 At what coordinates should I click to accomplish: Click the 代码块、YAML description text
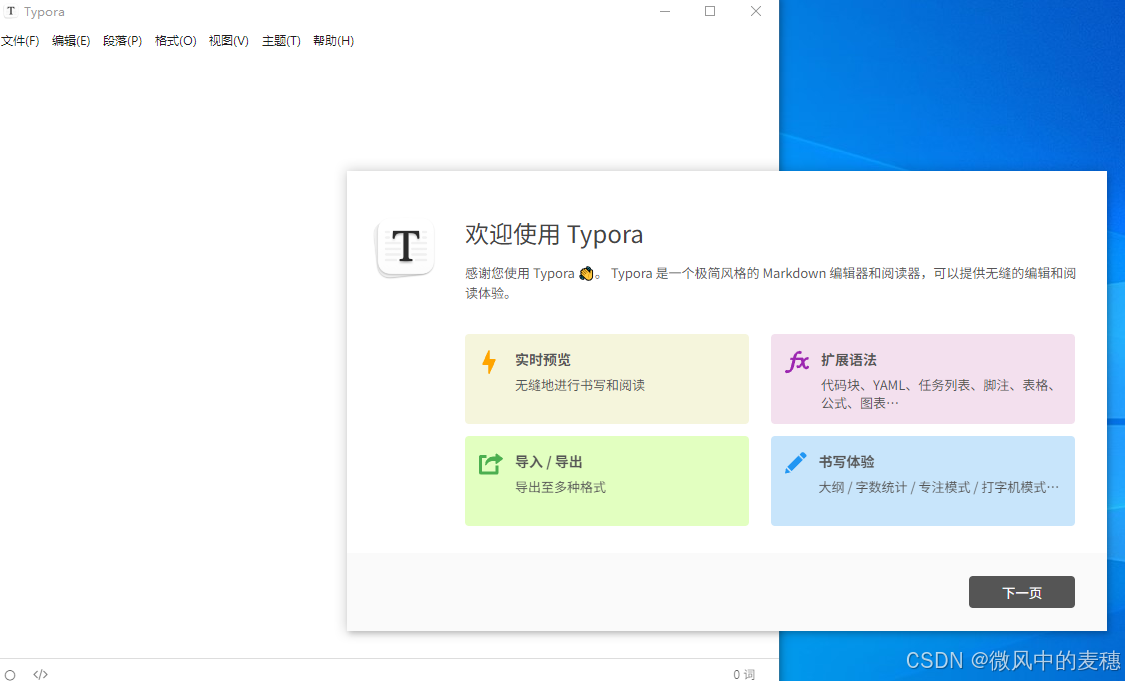coord(939,394)
